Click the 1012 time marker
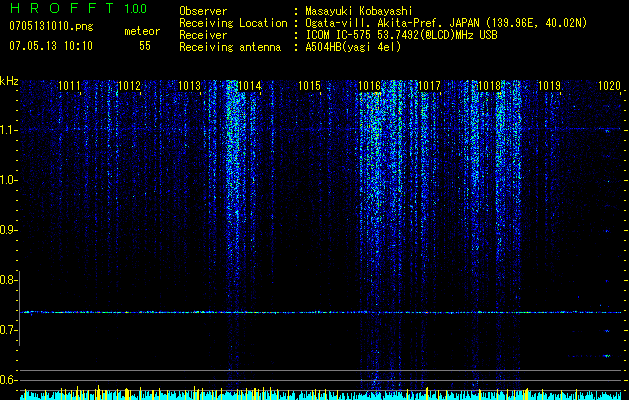 (x=130, y=86)
